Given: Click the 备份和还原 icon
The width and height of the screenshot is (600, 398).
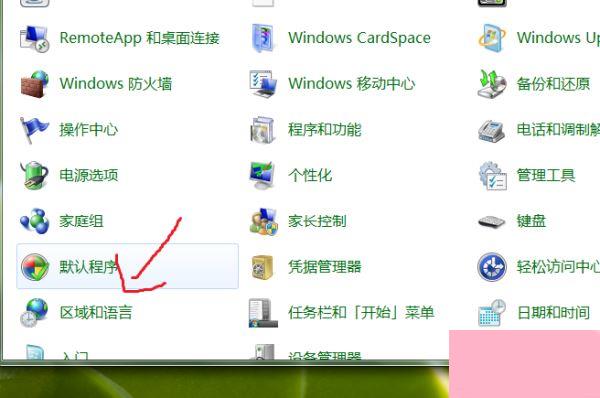Looking at the screenshot, I should [492, 84].
